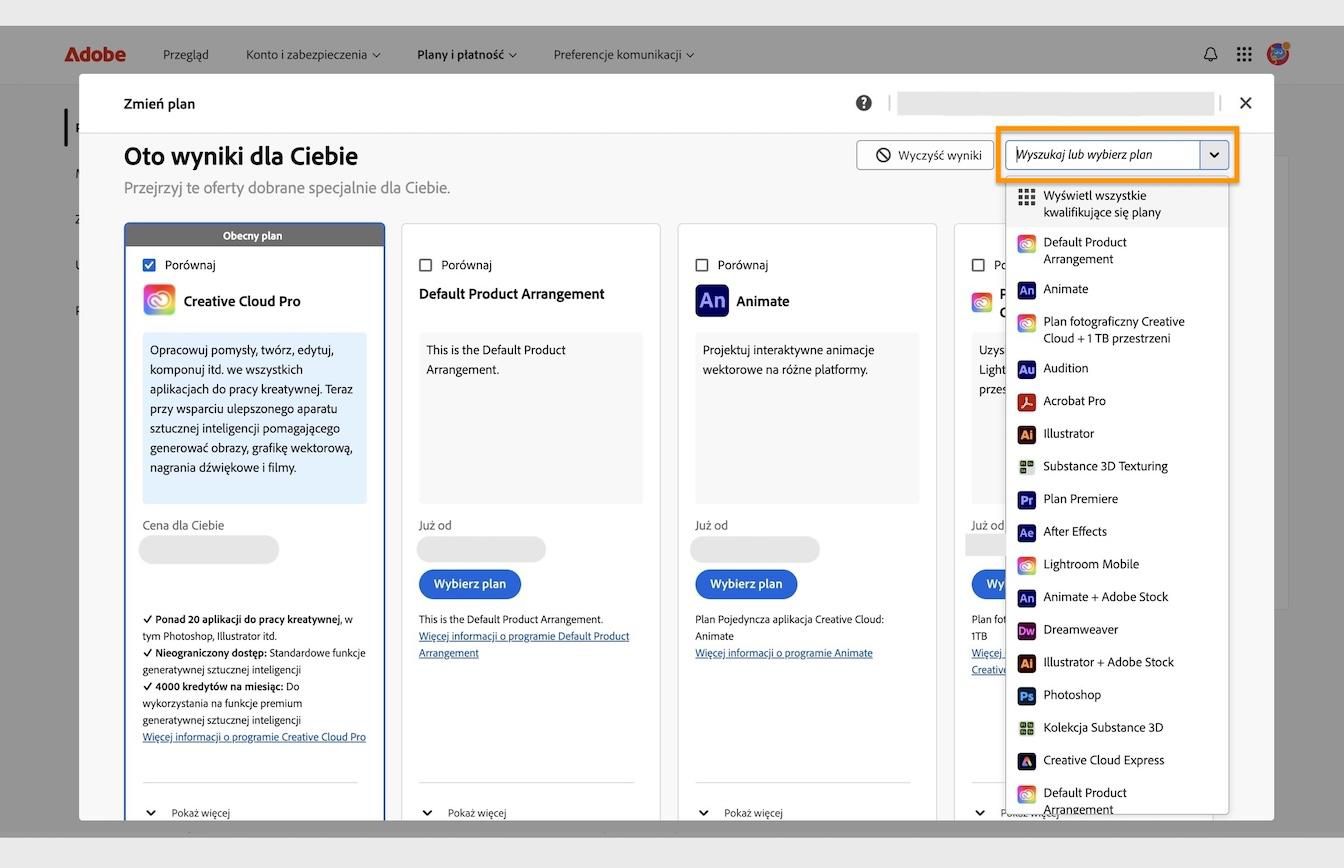Open the notifications bell
Viewport: 1344px width, 868px height.
point(1210,54)
